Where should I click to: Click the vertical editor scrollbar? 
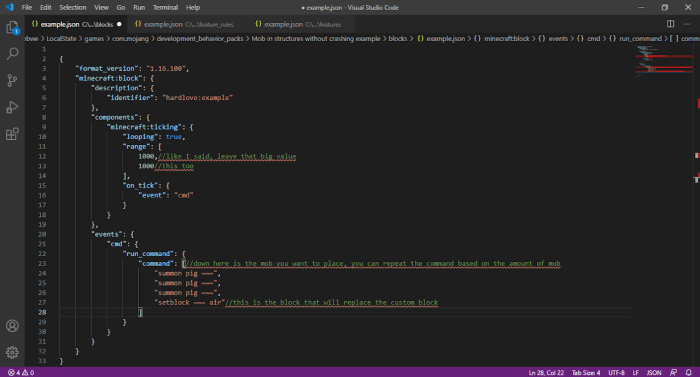[696, 205]
